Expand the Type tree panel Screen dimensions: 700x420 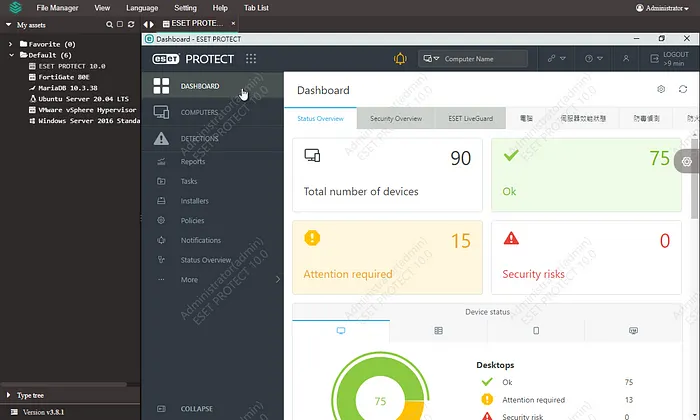click(x=8, y=395)
